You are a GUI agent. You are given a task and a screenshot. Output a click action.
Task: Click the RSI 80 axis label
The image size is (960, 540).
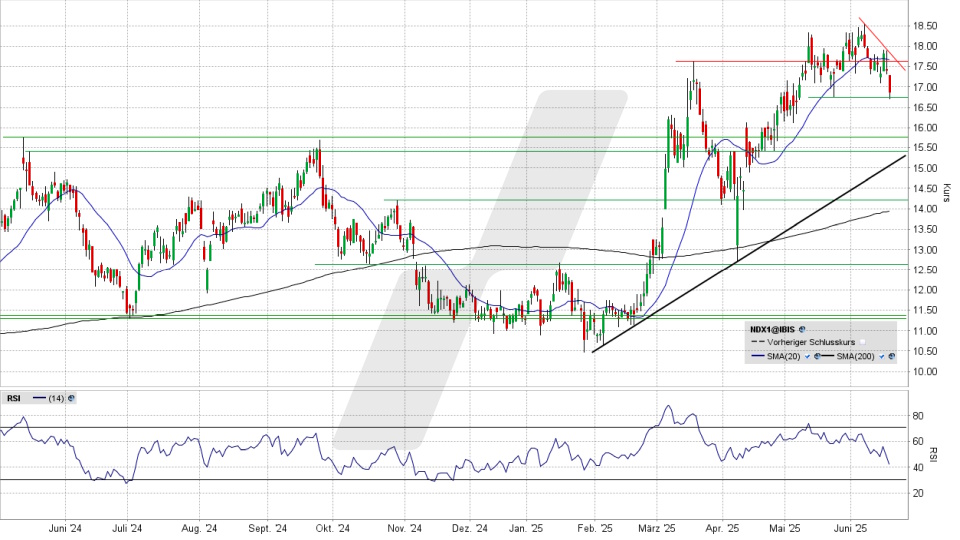pos(918,416)
